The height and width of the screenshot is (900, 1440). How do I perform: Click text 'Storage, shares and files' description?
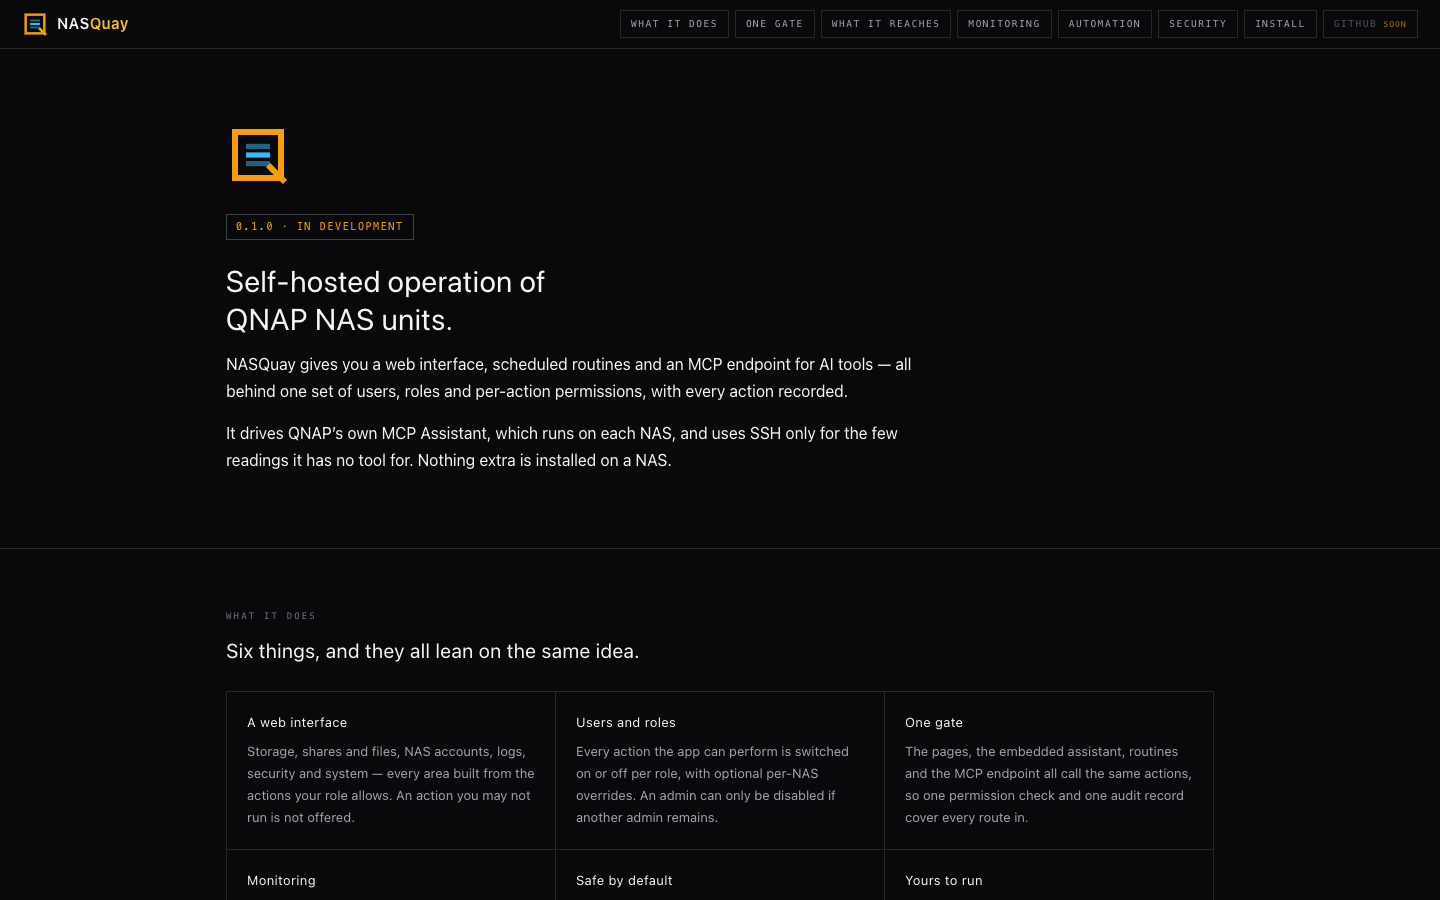click(391, 785)
